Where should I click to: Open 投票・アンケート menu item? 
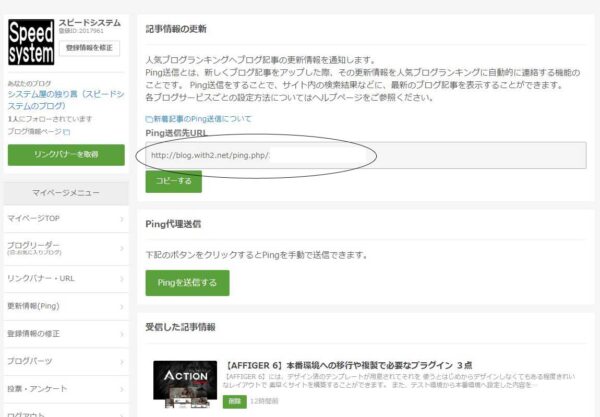(66, 389)
